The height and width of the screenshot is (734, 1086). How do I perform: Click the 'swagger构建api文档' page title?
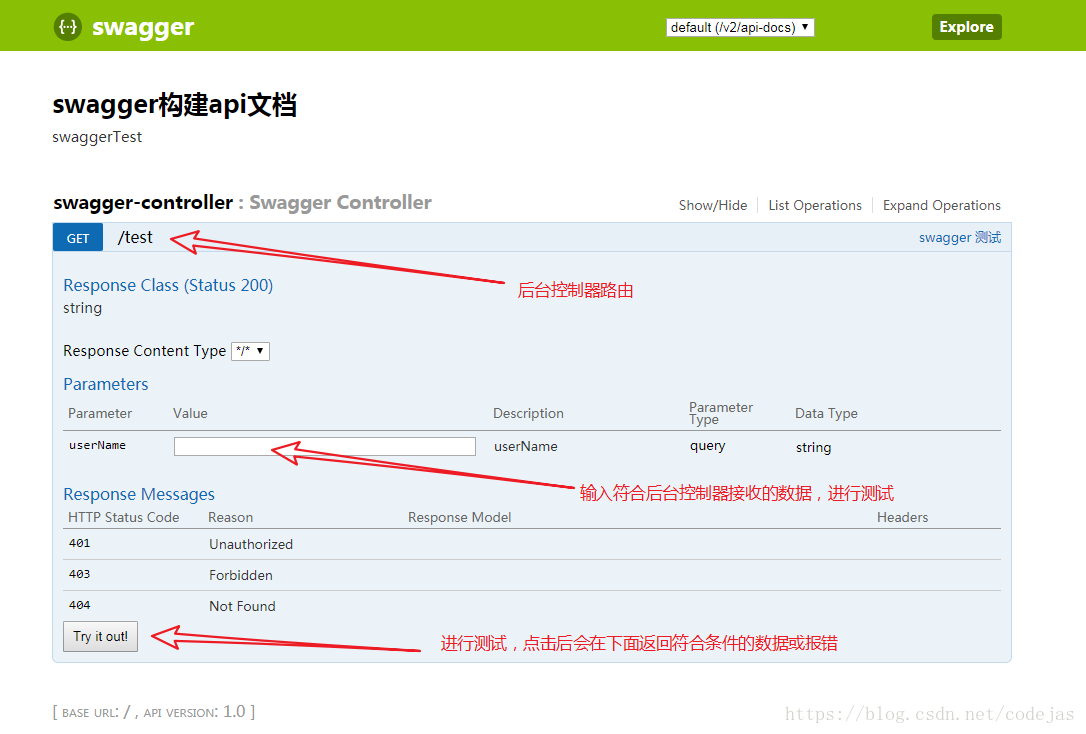pyautogui.click(x=175, y=105)
